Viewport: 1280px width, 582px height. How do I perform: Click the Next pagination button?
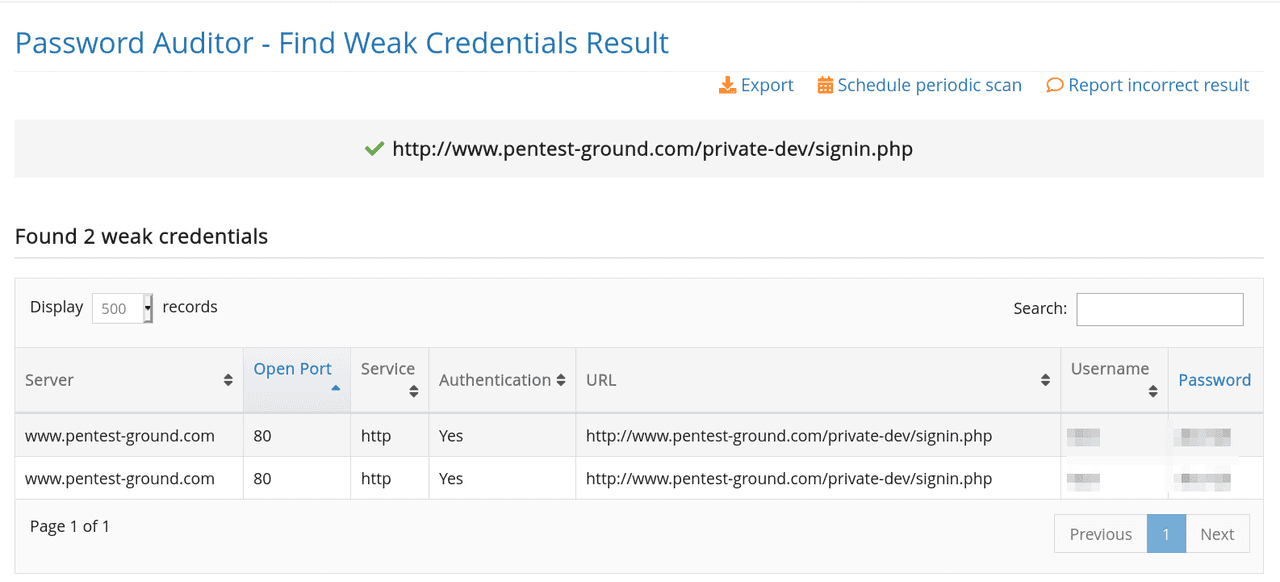(1217, 533)
